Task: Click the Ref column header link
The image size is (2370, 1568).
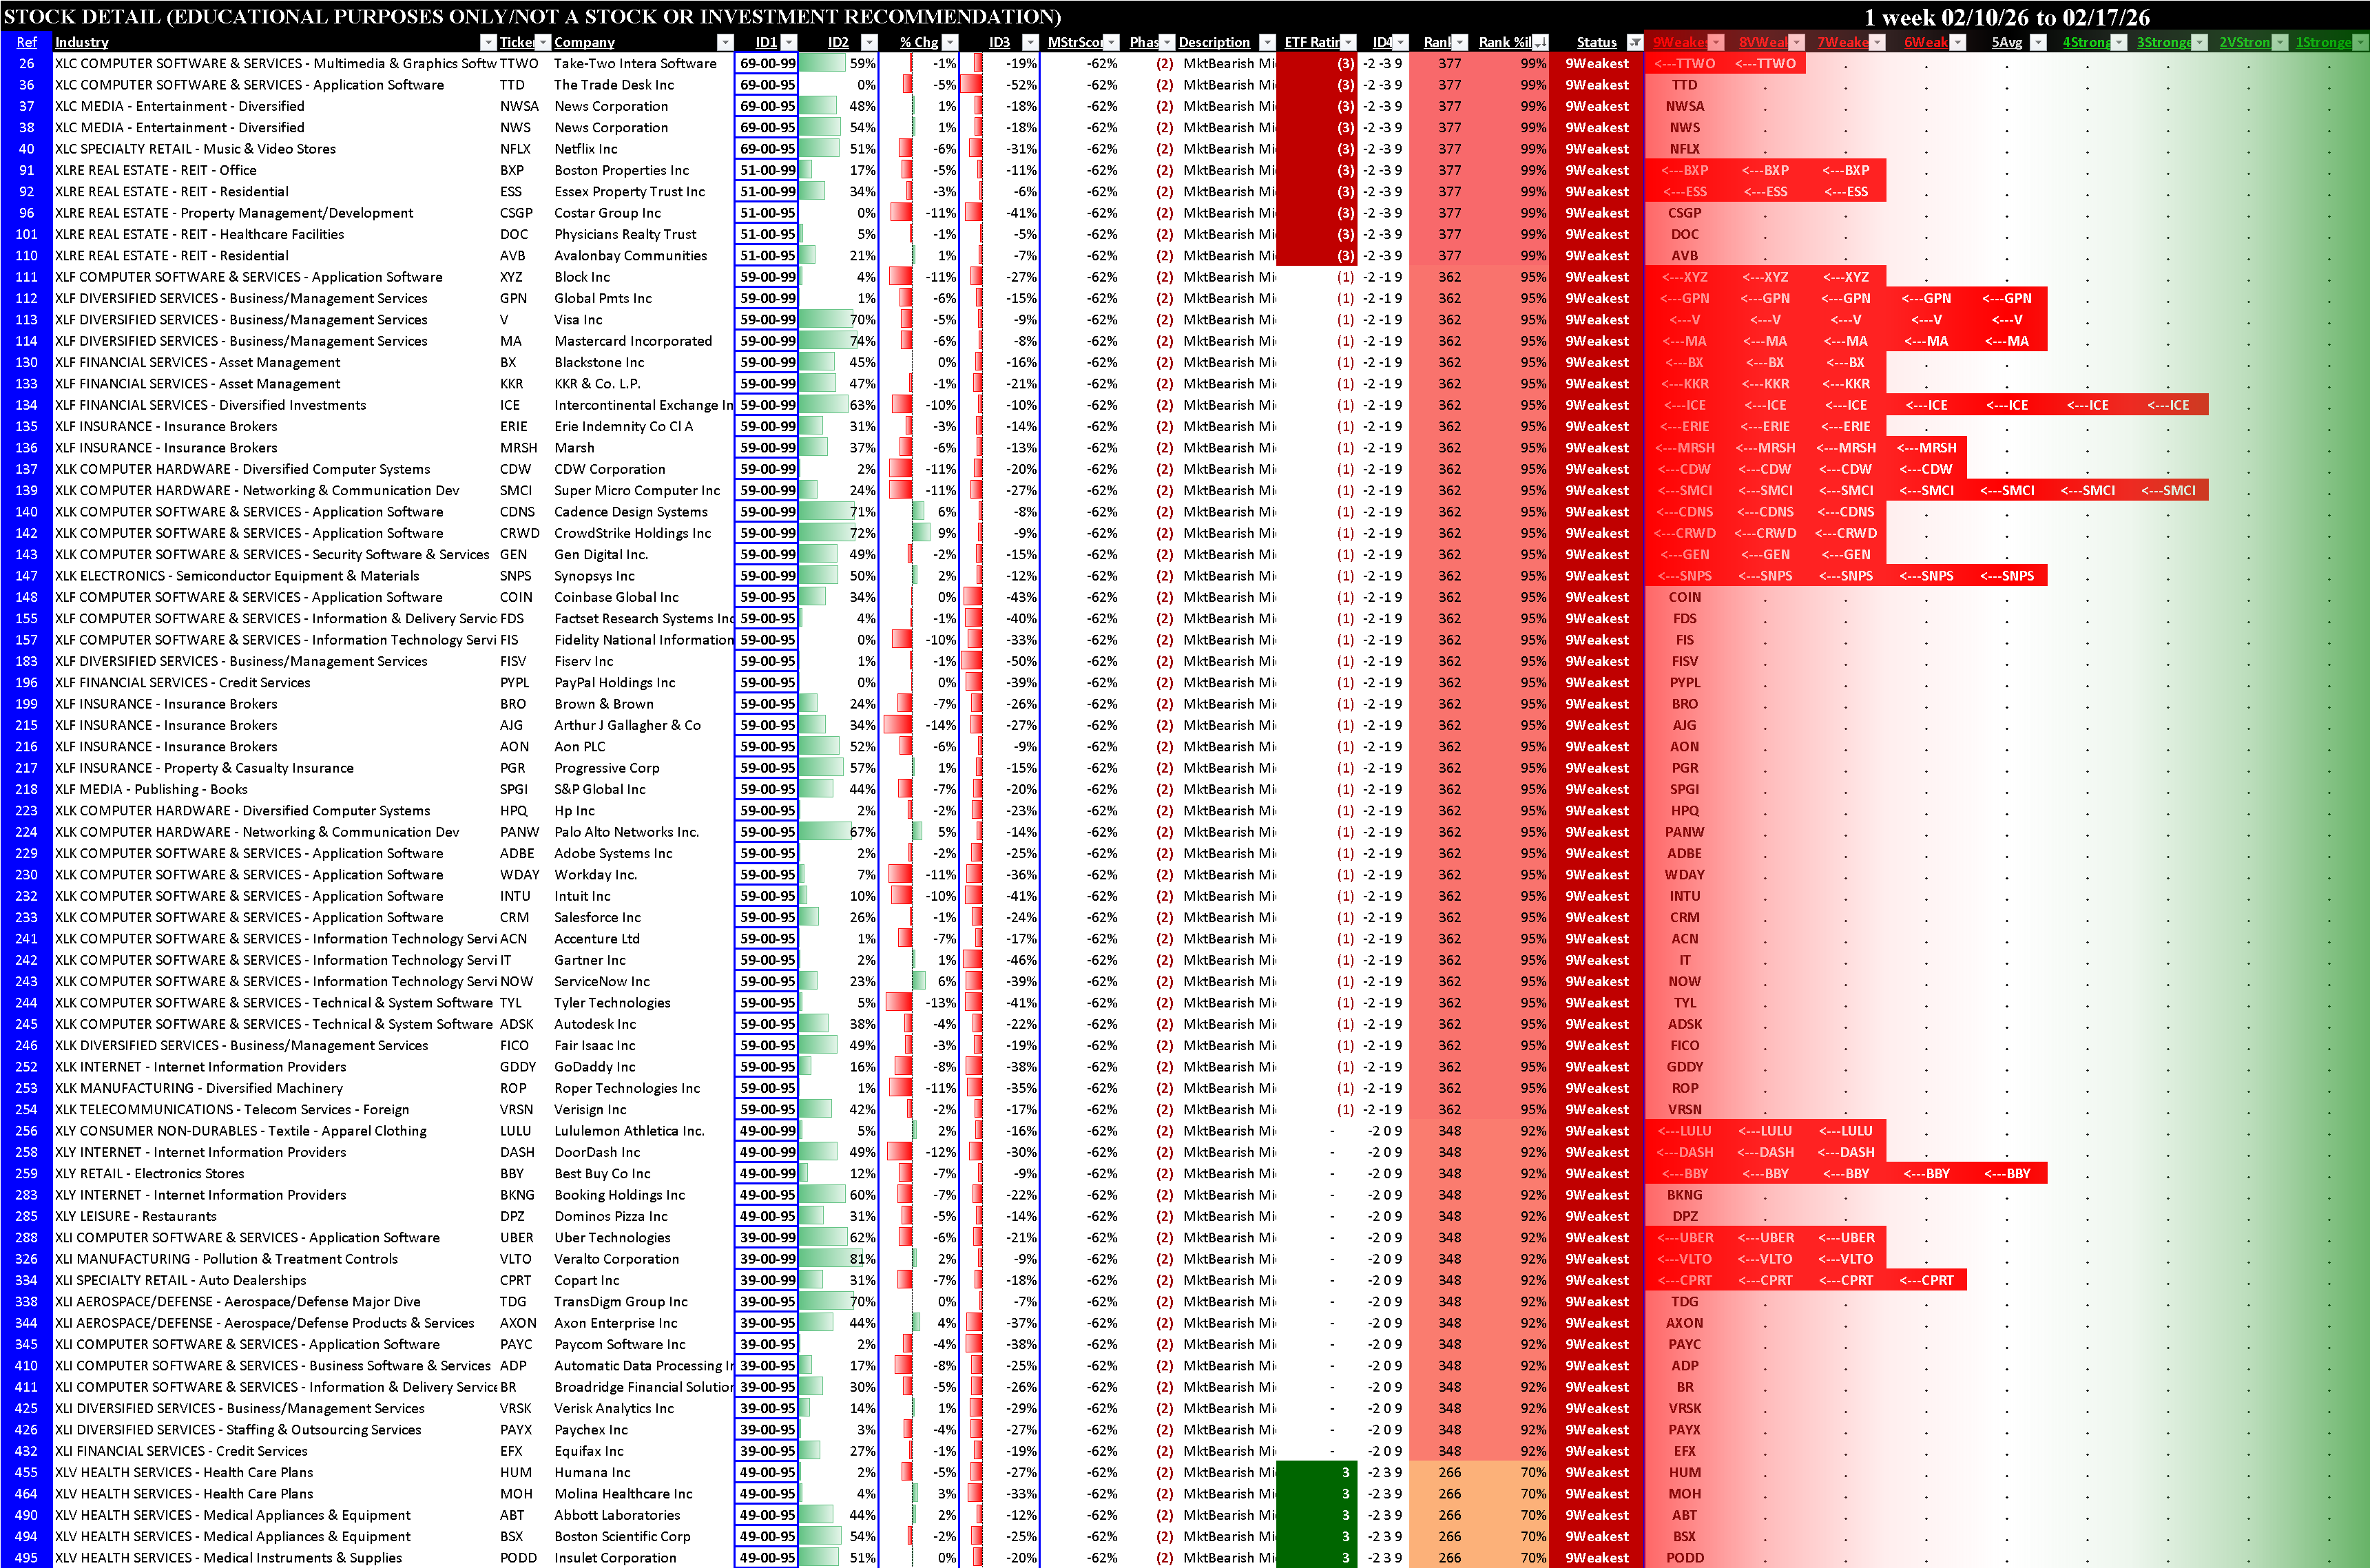Action: 26,42
